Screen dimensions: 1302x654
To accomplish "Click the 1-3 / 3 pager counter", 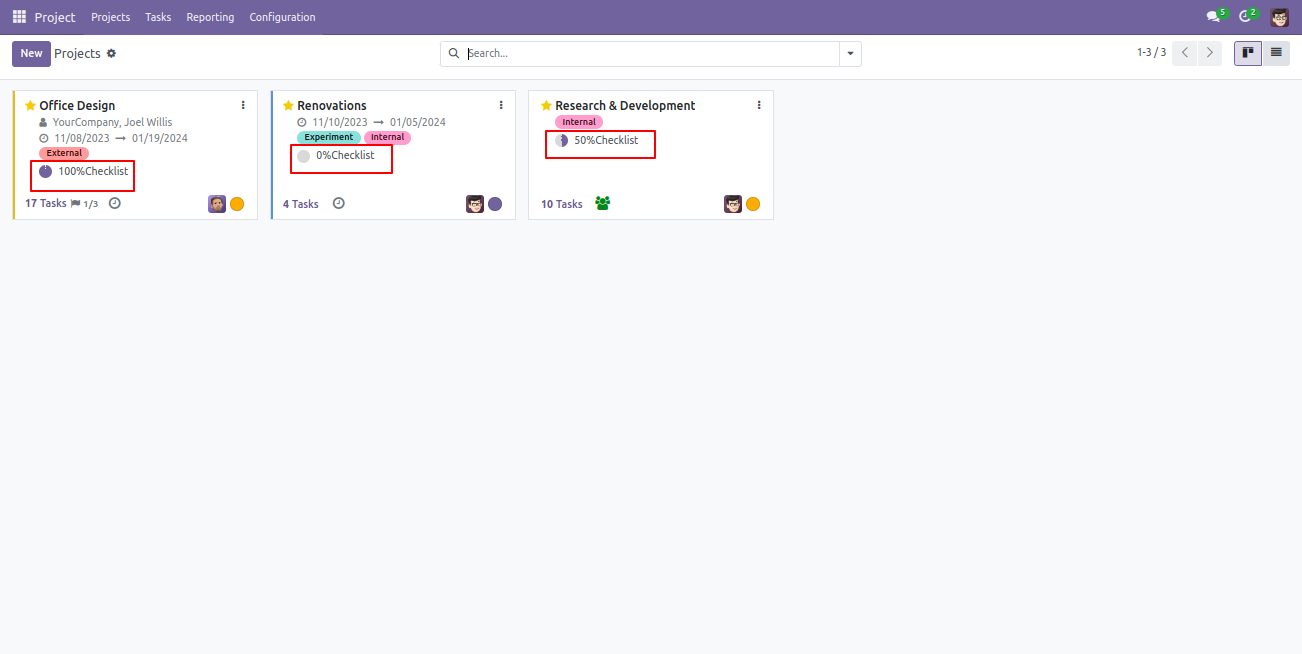I will [x=1151, y=53].
